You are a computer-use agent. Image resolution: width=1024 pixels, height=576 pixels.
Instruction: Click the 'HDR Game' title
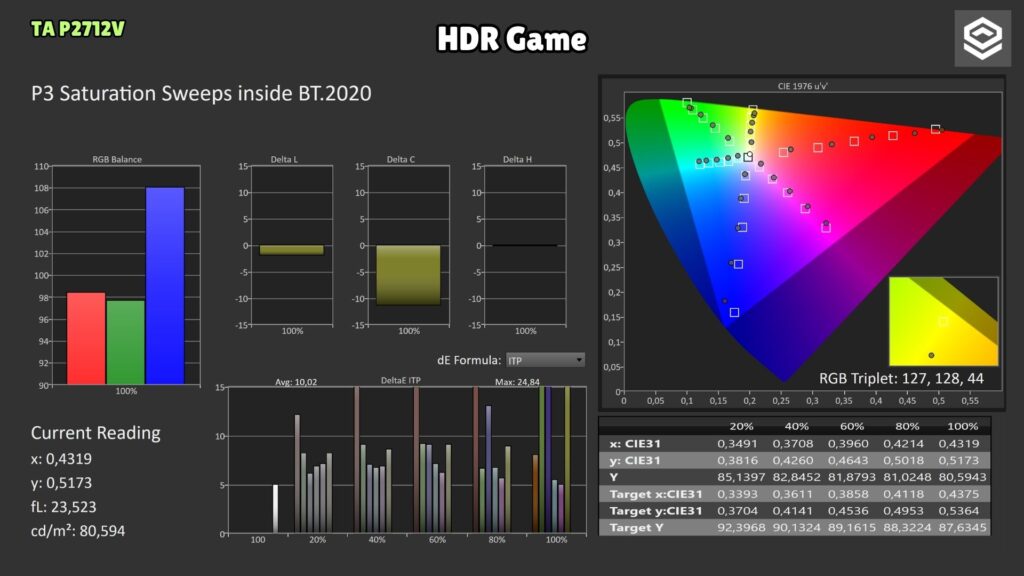coord(512,39)
